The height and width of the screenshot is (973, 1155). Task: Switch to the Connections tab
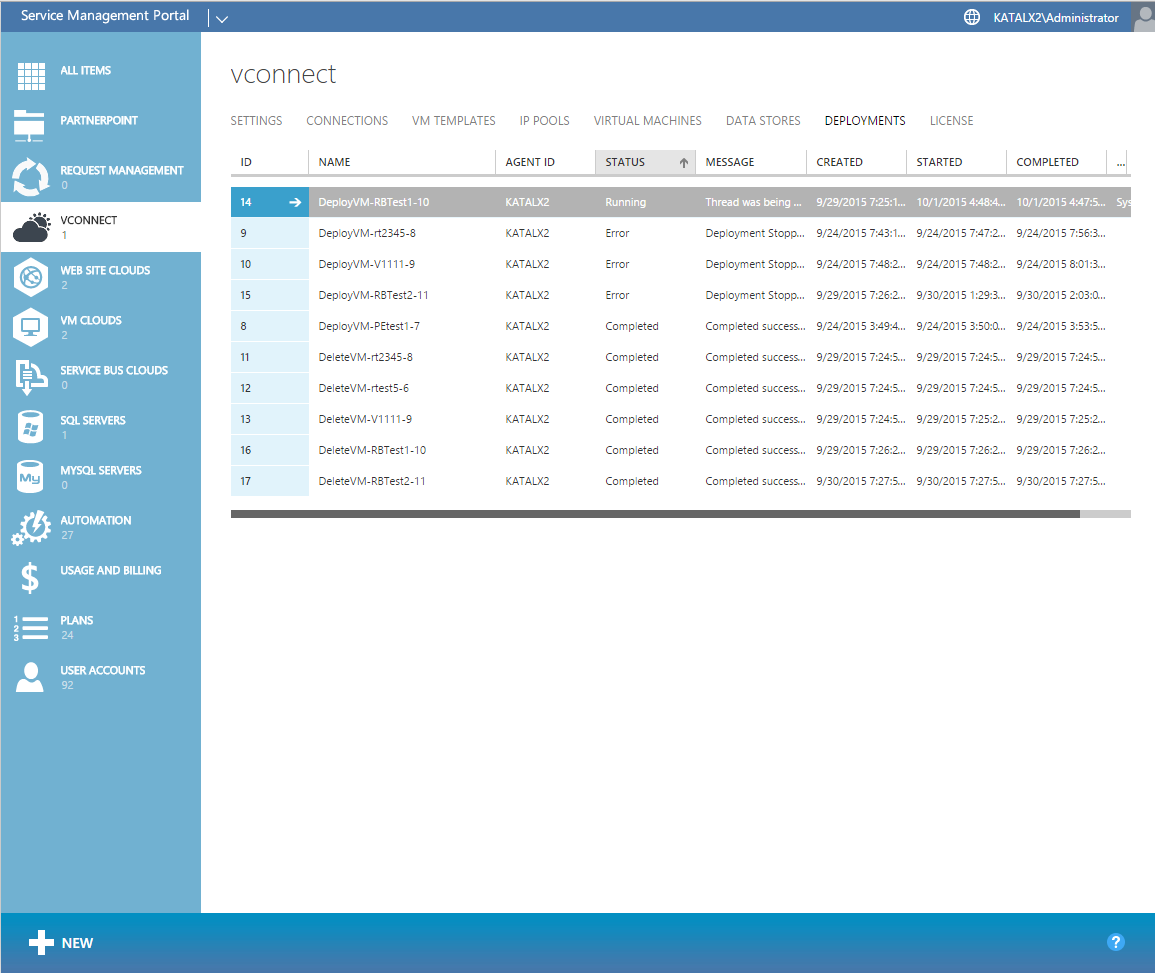click(347, 121)
